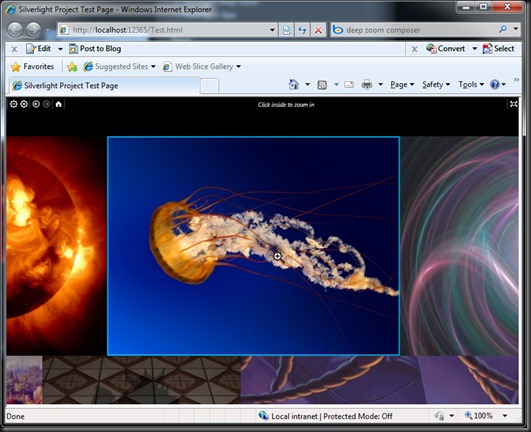Expand the zoom level 100% dropdown
This screenshot has width=531, height=432.
505,415
